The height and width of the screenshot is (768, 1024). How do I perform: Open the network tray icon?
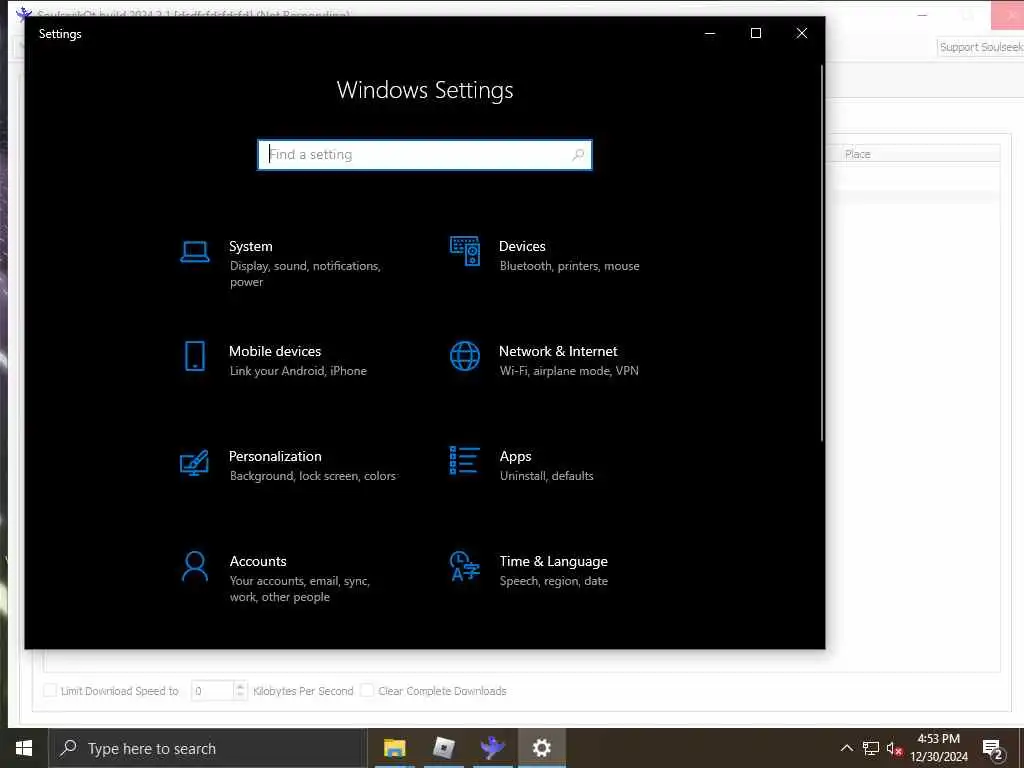point(871,748)
